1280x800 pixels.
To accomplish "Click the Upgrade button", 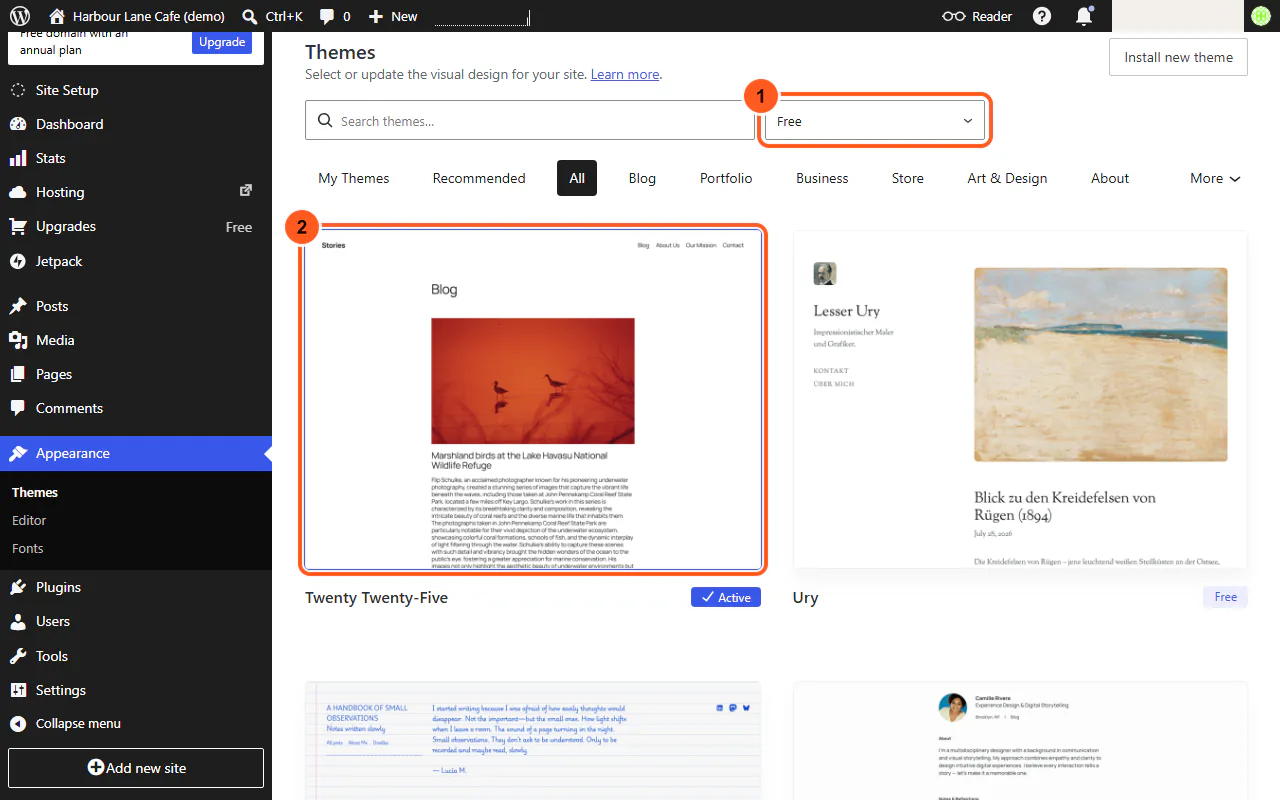I will point(222,42).
